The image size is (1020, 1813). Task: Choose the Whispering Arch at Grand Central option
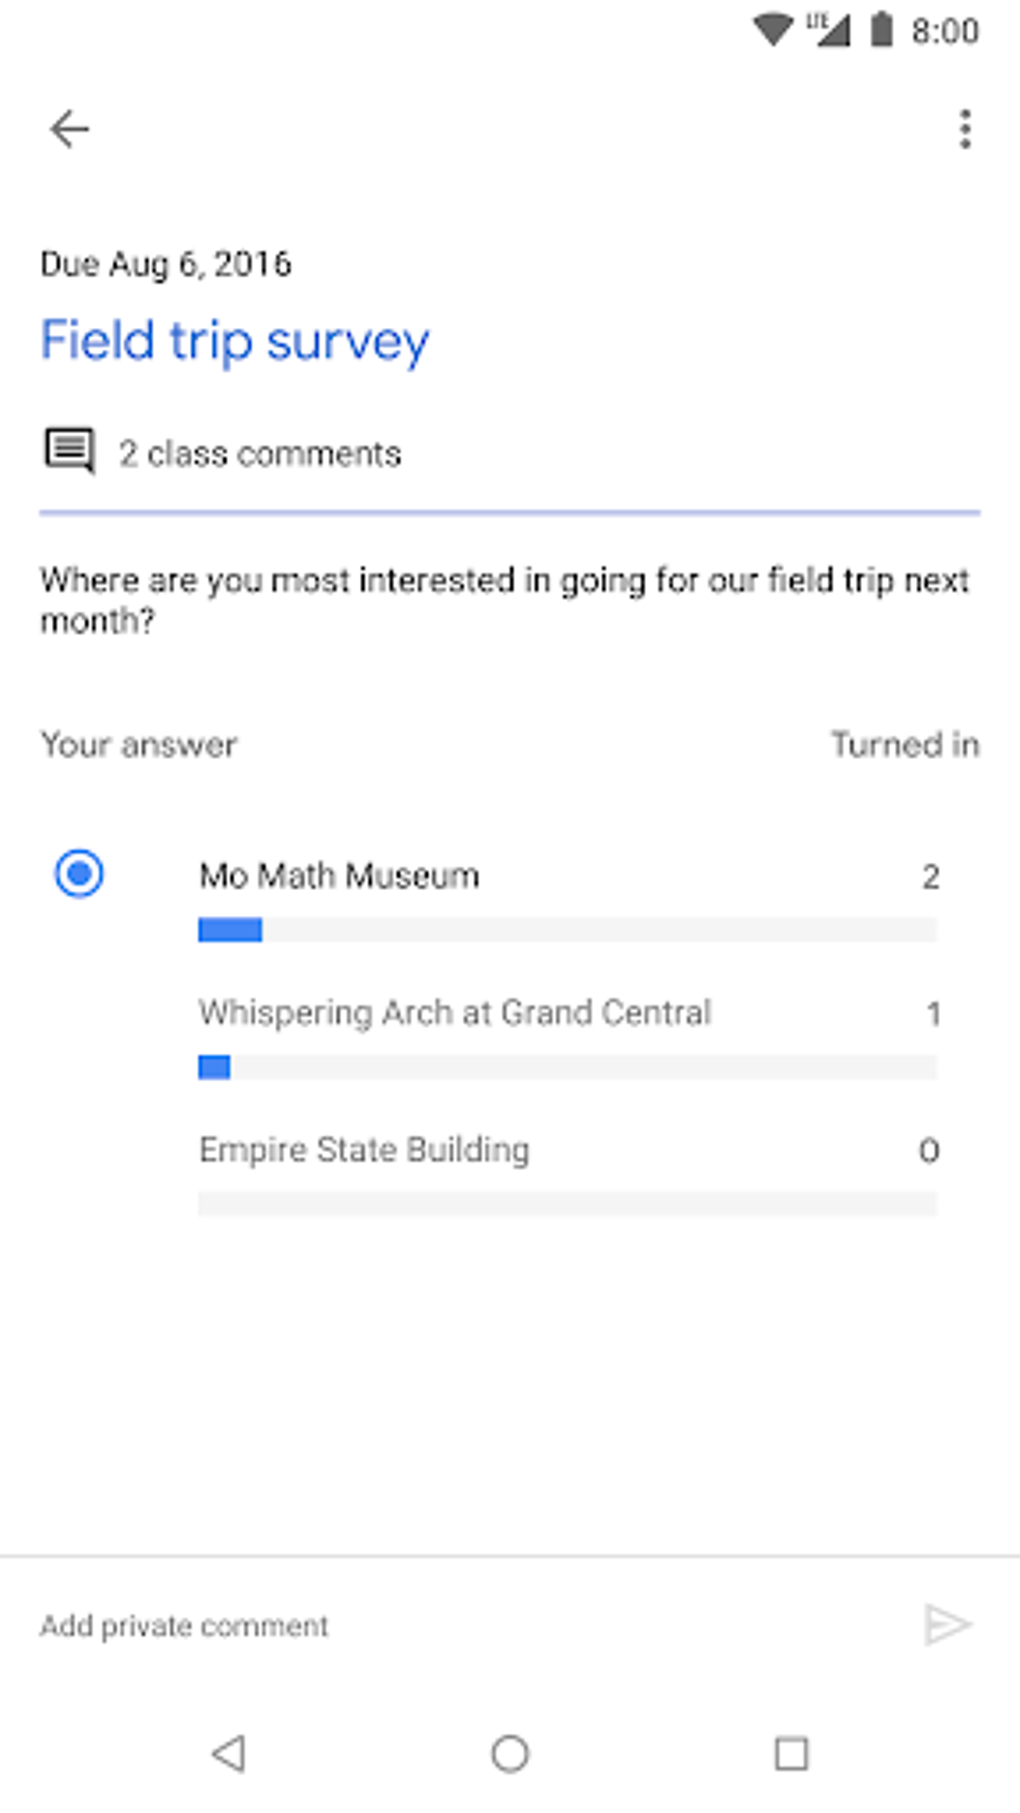[x=455, y=1013]
